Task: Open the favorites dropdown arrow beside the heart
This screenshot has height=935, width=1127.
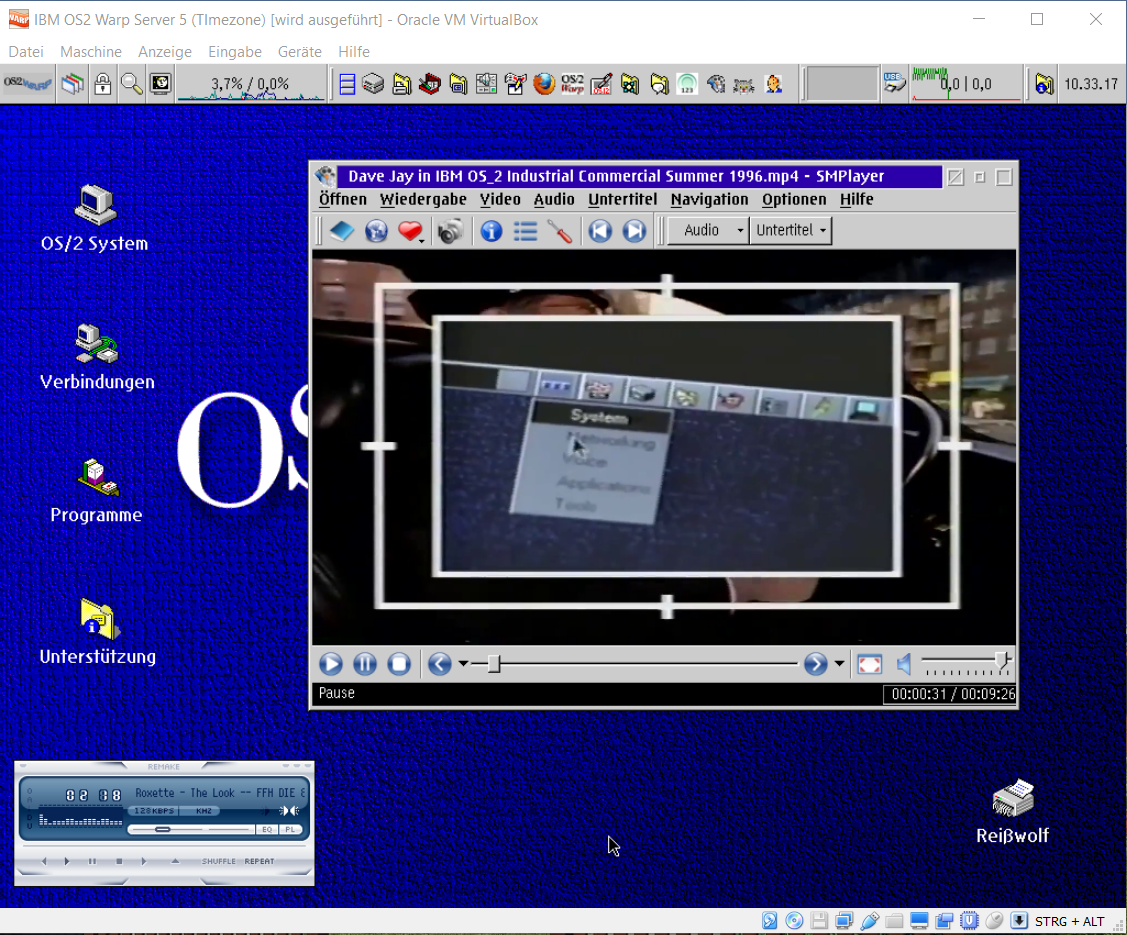Action: click(421, 239)
